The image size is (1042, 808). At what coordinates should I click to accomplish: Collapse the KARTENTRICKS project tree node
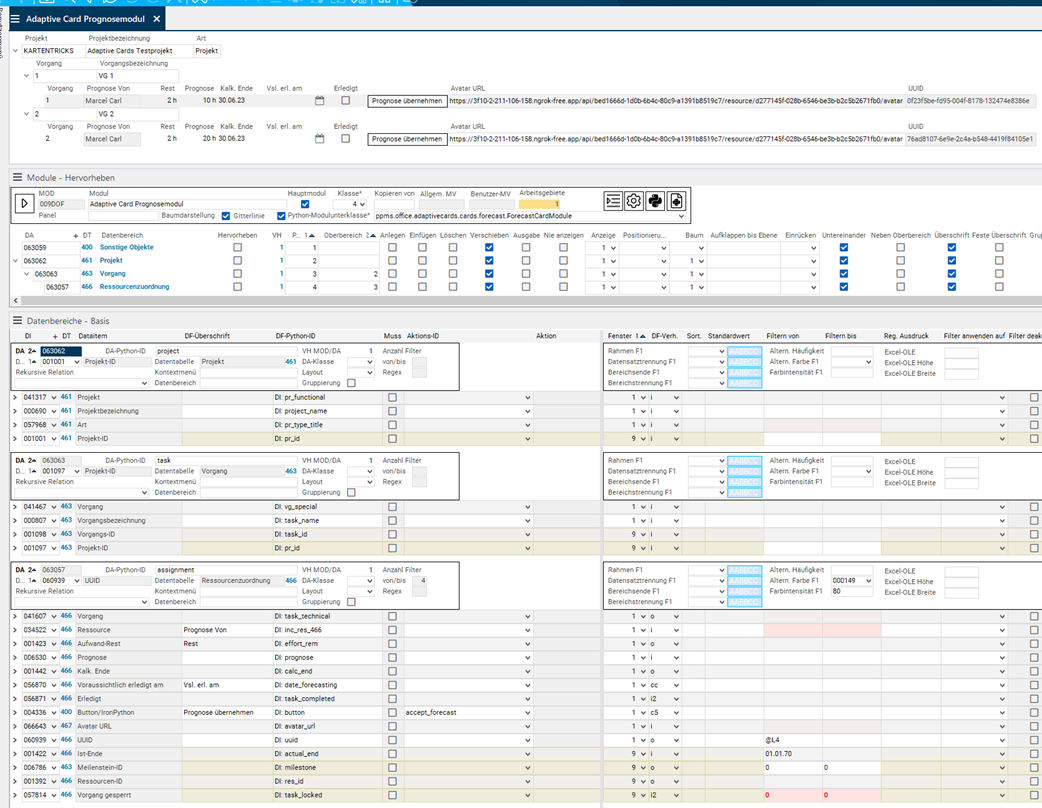point(14,50)
